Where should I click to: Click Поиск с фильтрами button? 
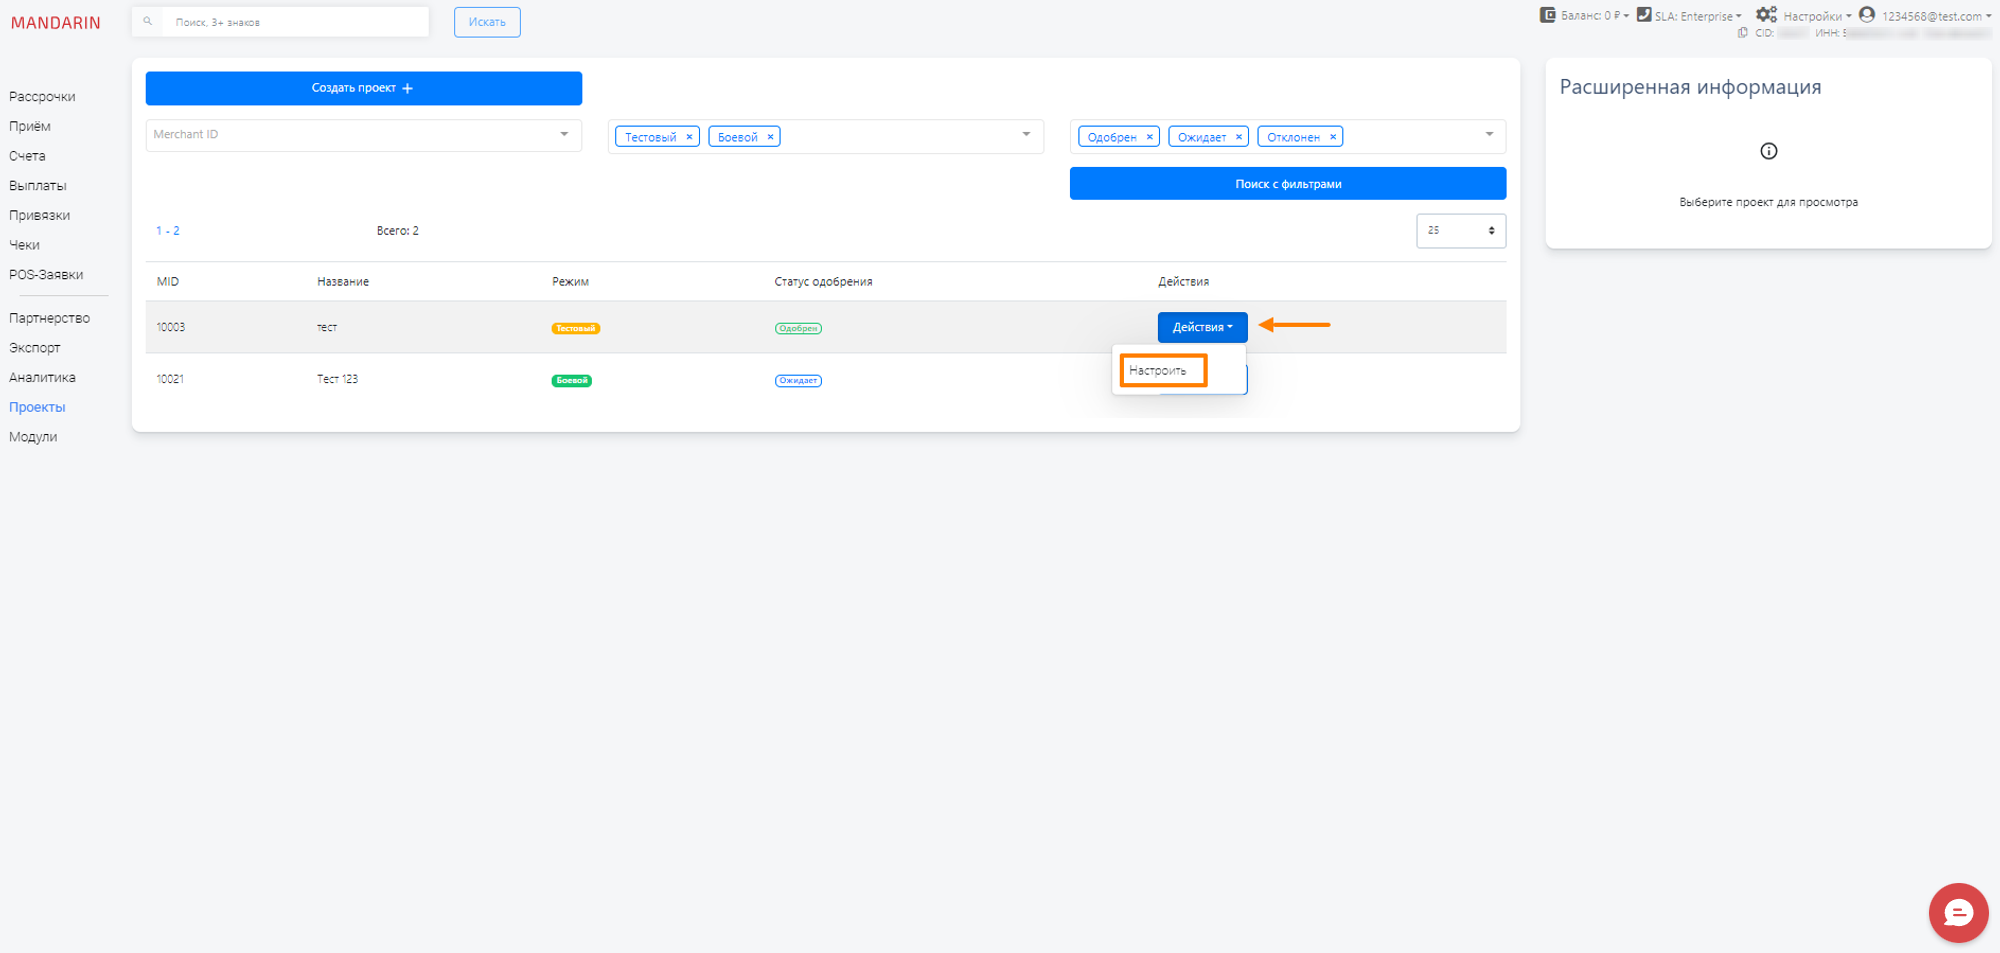[x=1287, y=184]
